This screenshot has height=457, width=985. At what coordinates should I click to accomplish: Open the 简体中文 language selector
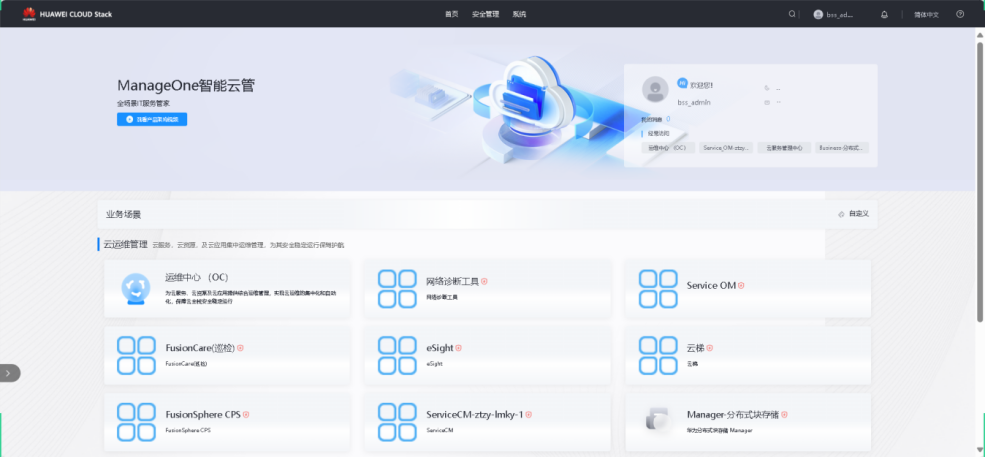pos(926,14)
